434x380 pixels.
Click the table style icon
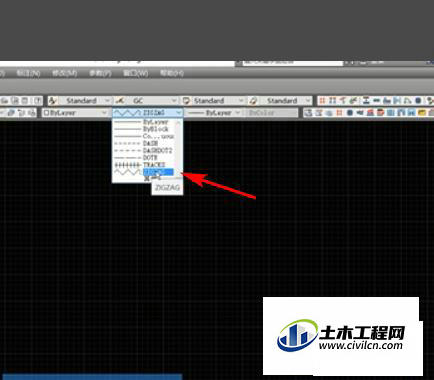pos(186,101)
